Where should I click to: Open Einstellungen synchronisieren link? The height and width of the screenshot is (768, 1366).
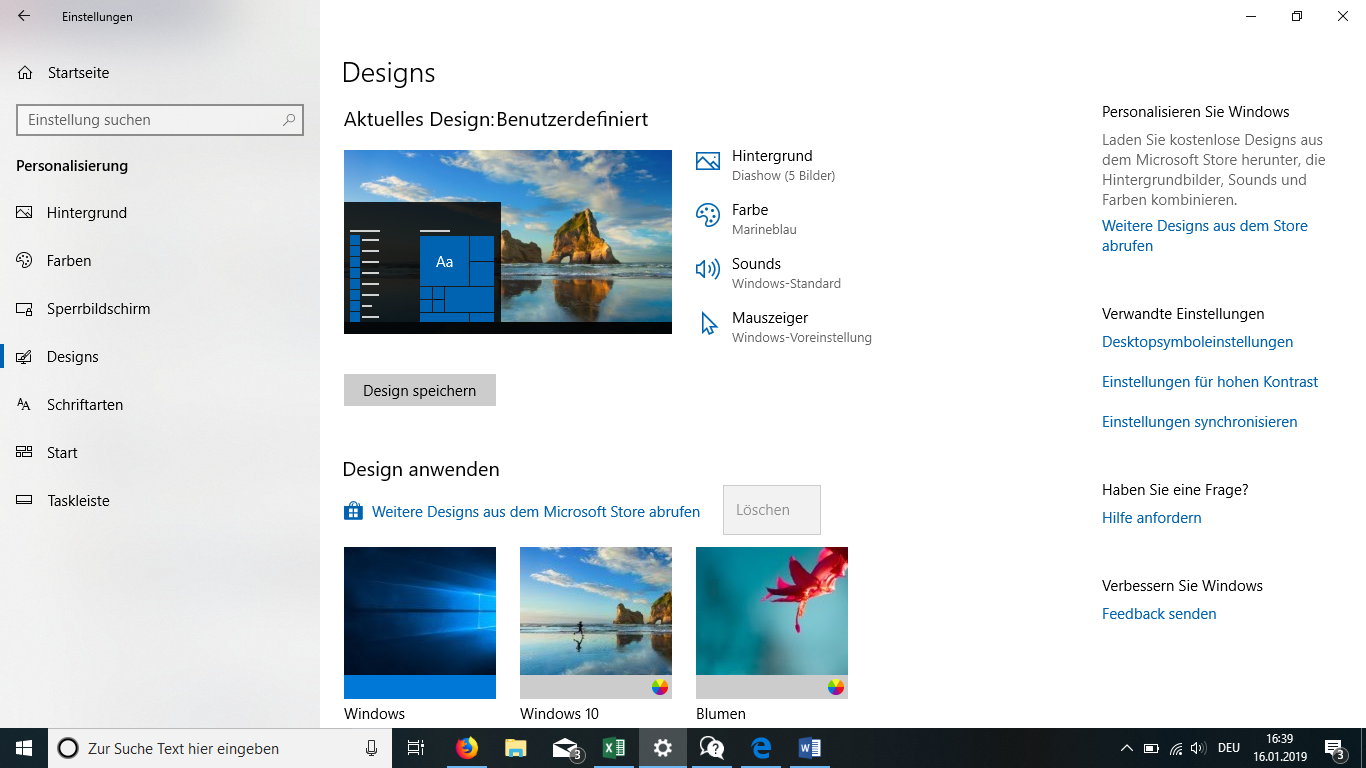1200,422
